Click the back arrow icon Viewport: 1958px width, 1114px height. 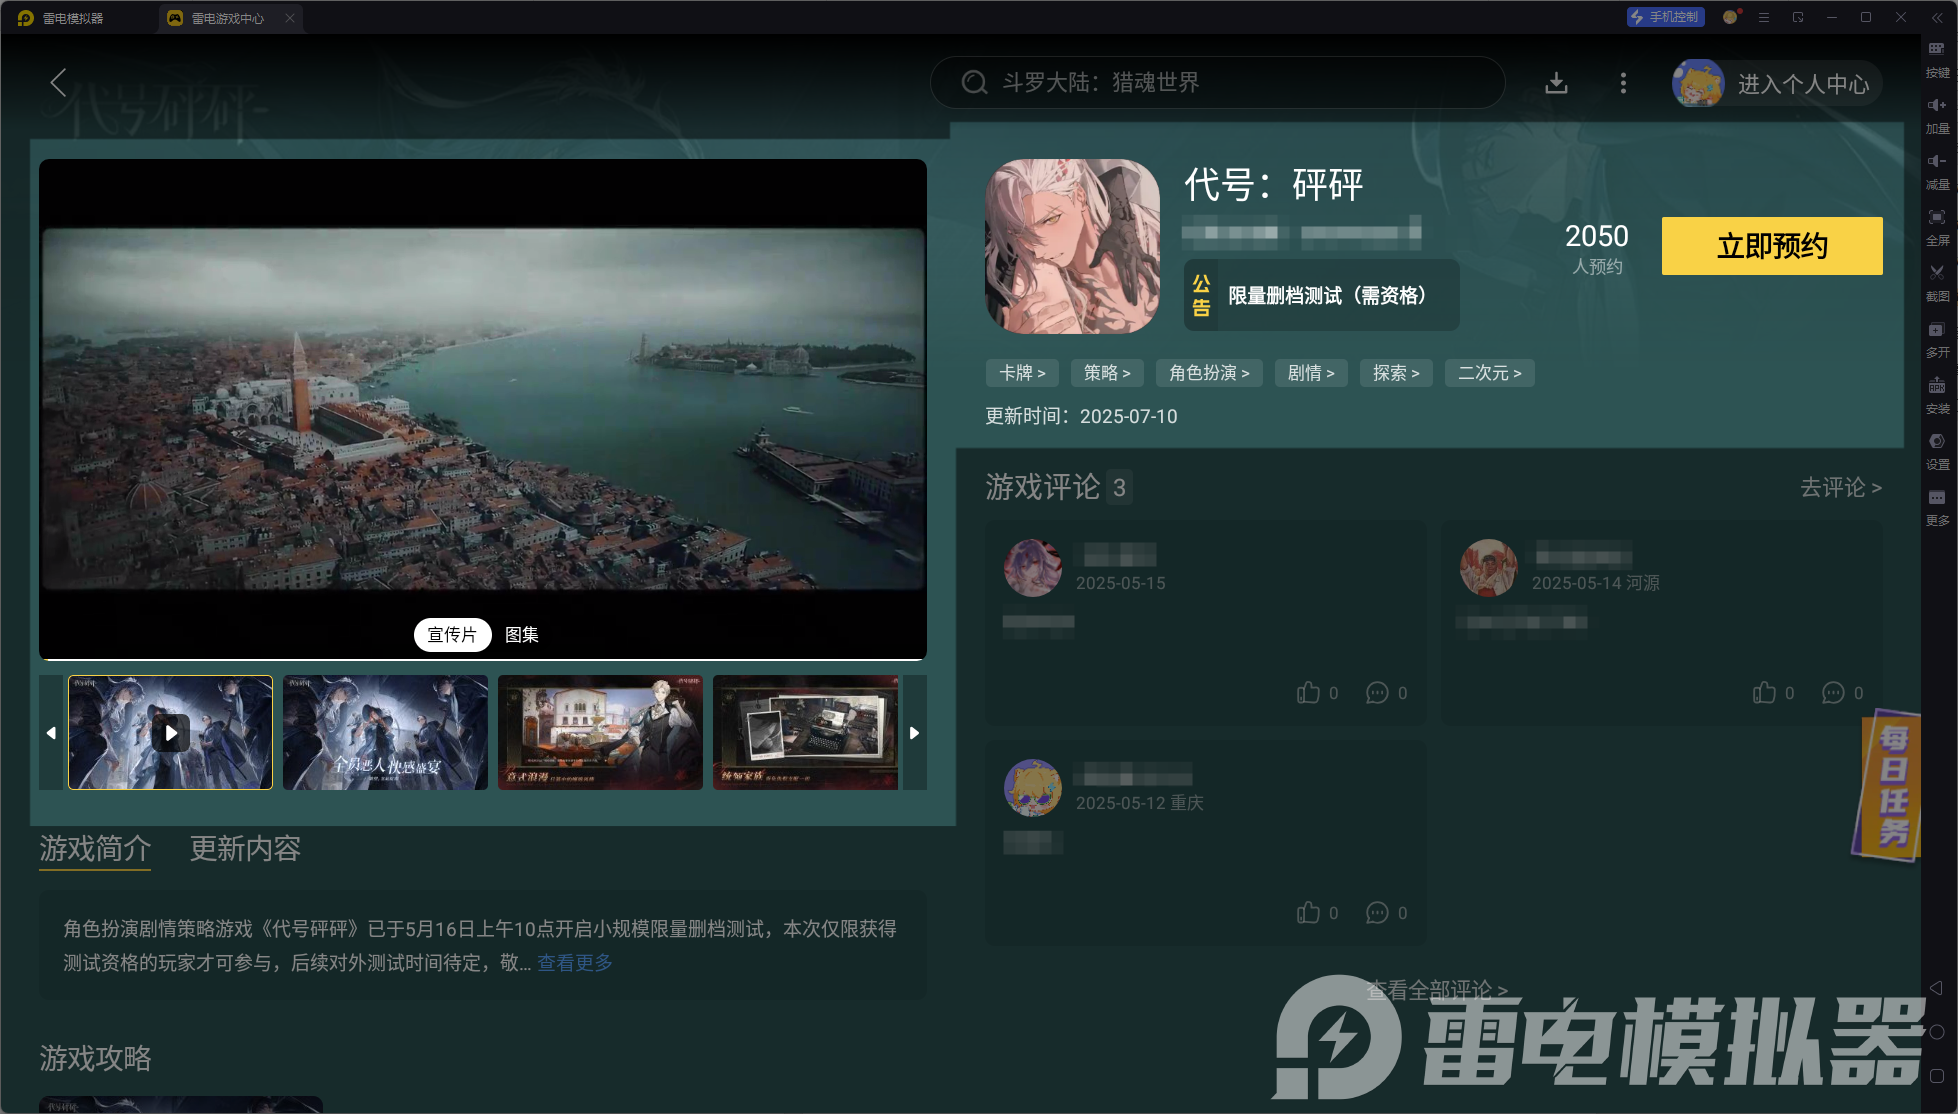(x=58, y=83)
